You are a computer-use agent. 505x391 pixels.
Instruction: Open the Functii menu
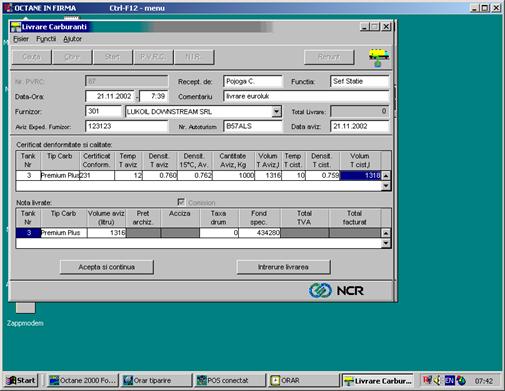[46, 39]
